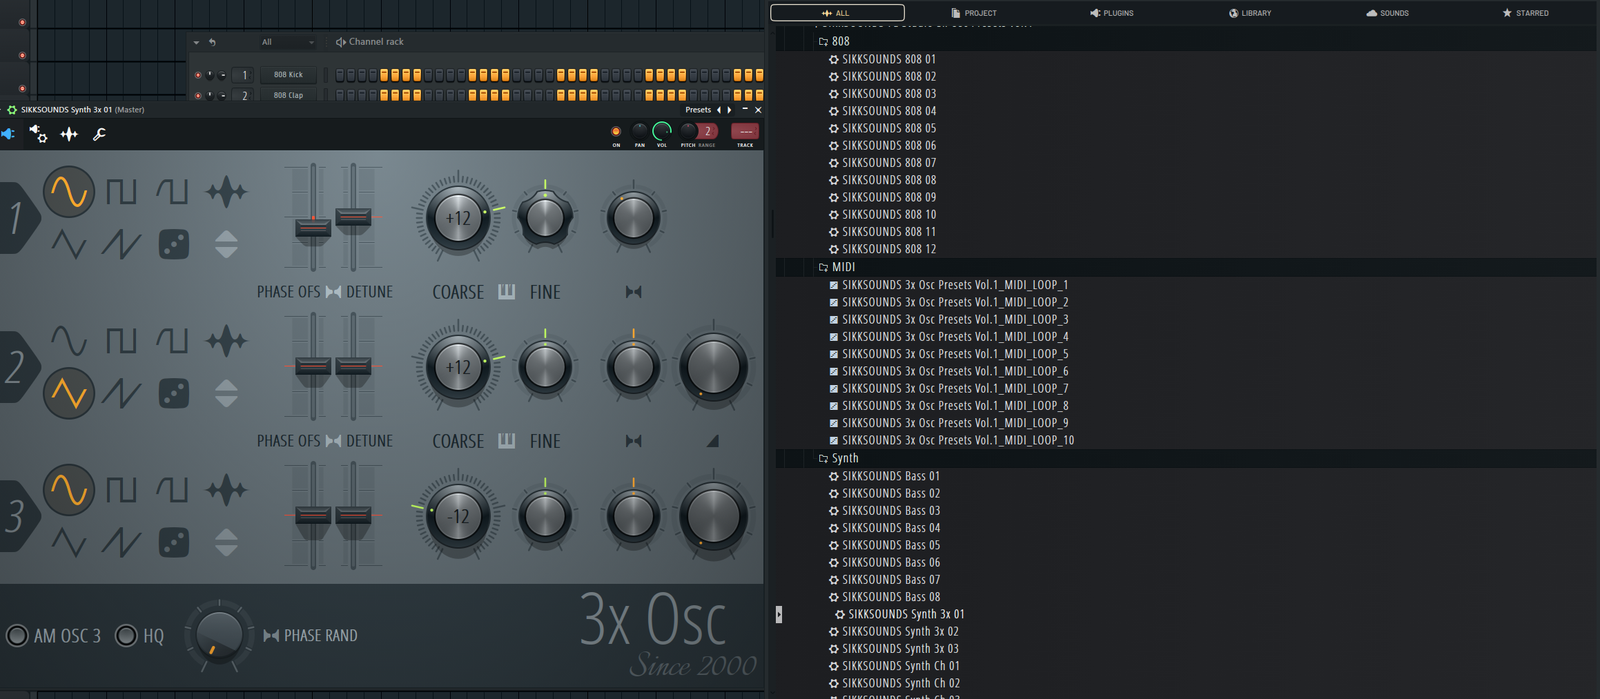Click the 808 Kick channel button
The image size is (1600, 699).
pos(288,75)
